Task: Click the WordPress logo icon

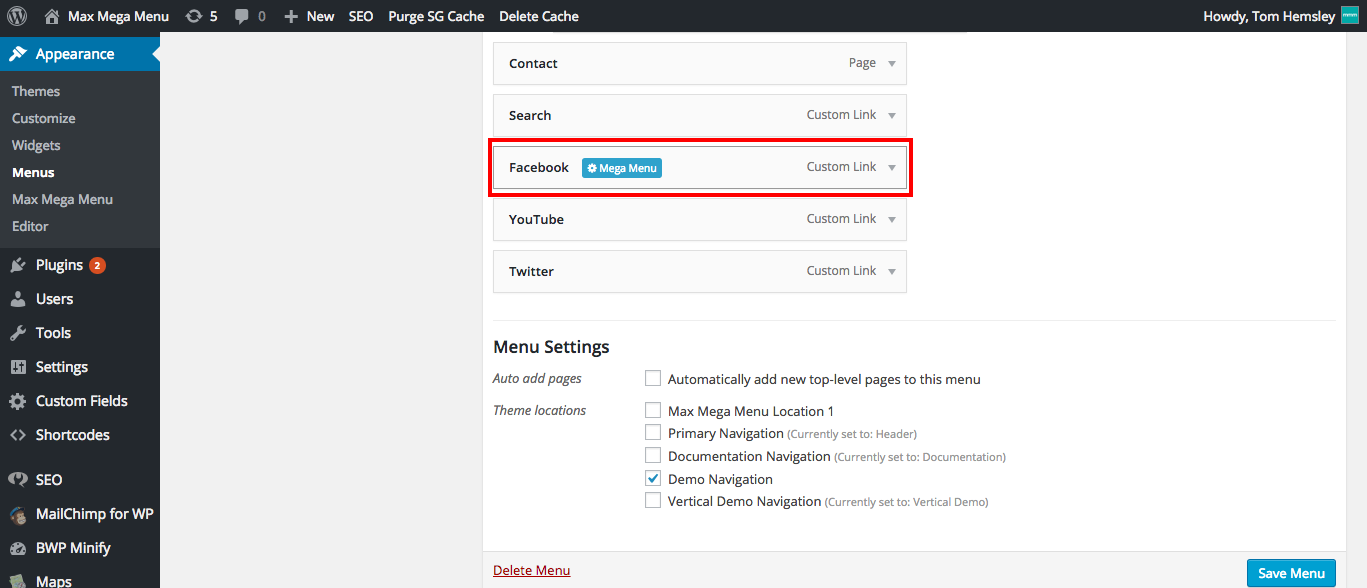Action: [x=17, y=16]
